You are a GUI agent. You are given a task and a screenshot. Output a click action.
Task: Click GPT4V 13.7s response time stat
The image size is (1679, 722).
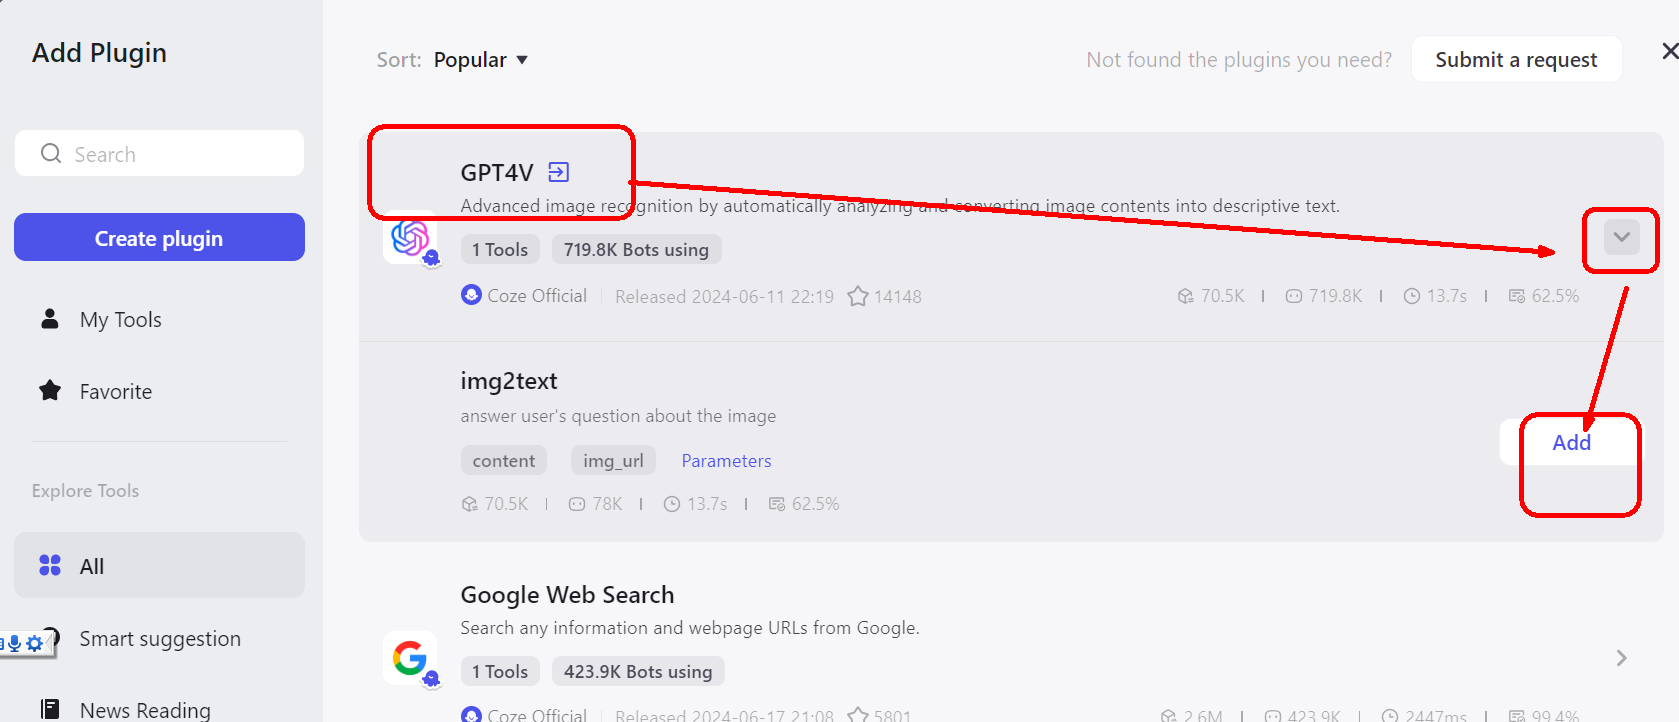coord(1435,296)
